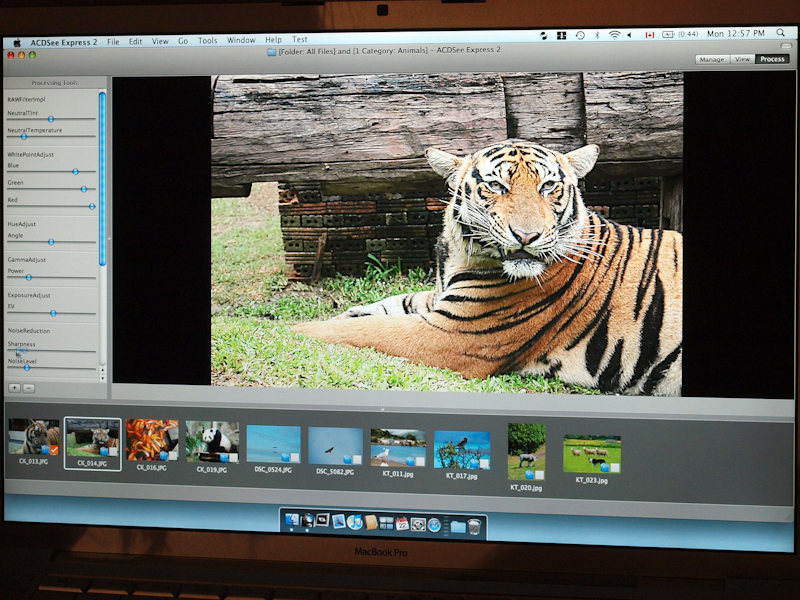Viewport: 800px width, 600px height.
Task: Launch iTunes from the Dock
Action: 355,522
